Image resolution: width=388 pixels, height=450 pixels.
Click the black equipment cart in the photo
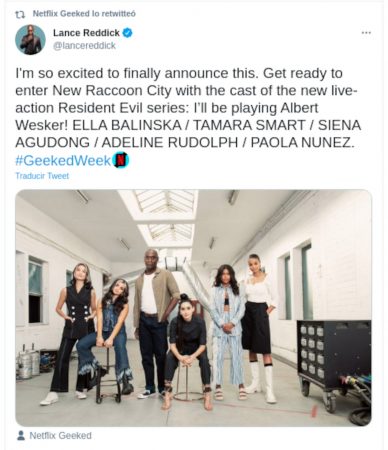click(x=334, y=363)
